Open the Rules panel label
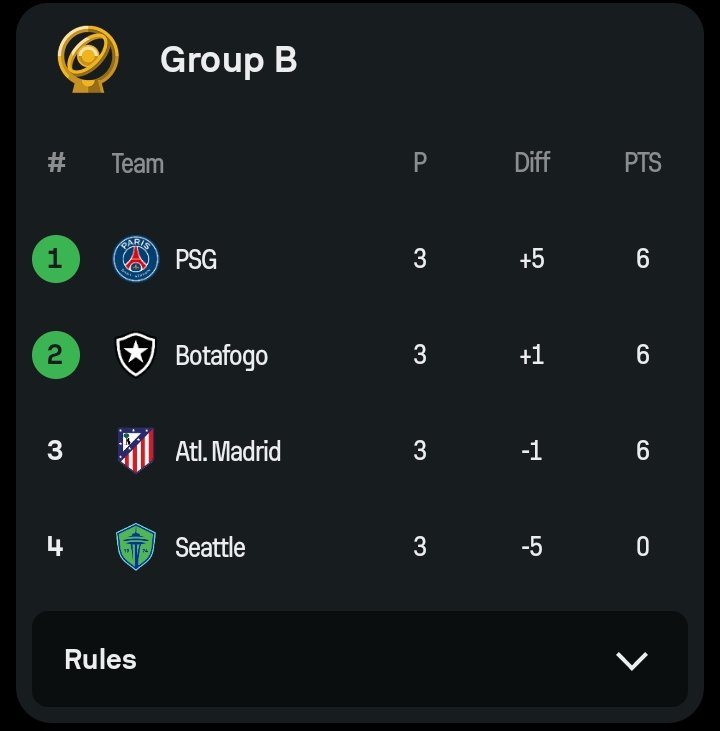720x731 pixels. [100, 660]
